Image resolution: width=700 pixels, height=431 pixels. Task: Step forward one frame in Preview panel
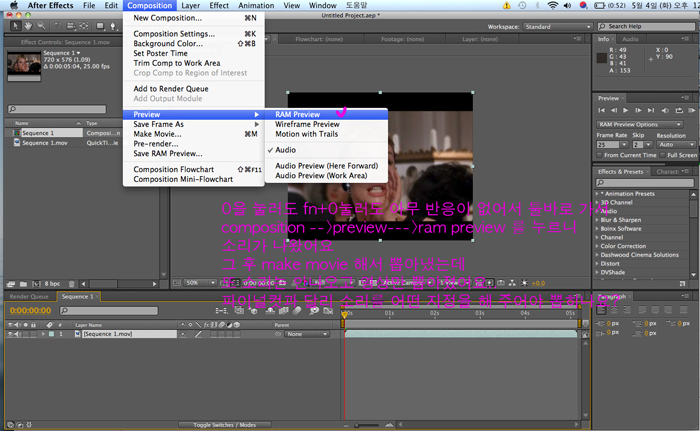tap(638, 110)
